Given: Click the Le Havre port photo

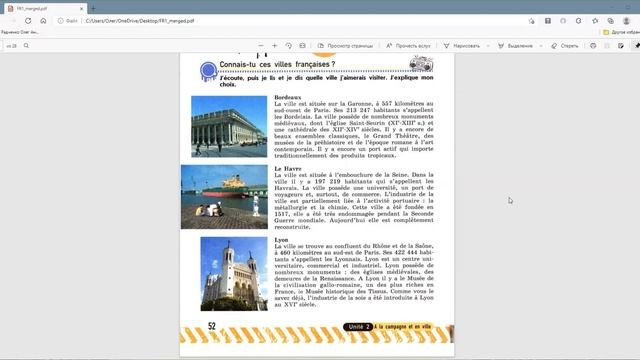Looking at the screenshot, I should coord(224,197).
